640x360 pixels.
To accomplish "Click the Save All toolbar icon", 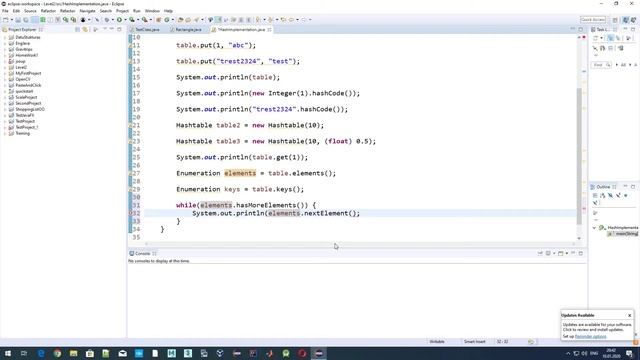I will 26,20.
